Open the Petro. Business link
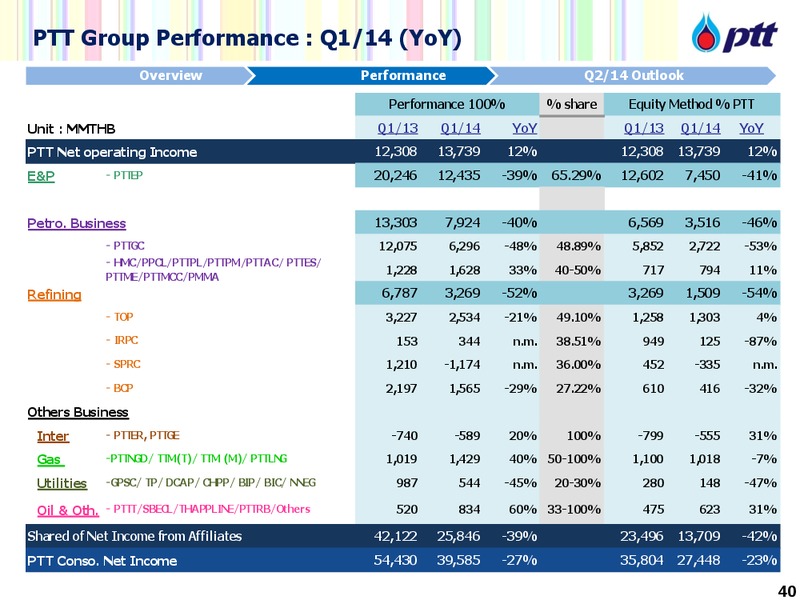Image resolution: width=800 pixels, height=600 pixels. coord(77,223)
